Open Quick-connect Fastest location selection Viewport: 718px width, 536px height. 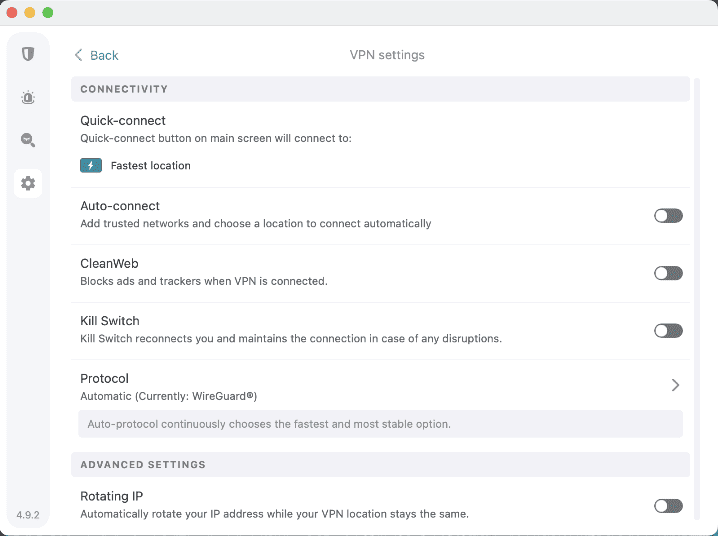pos(150,165)
